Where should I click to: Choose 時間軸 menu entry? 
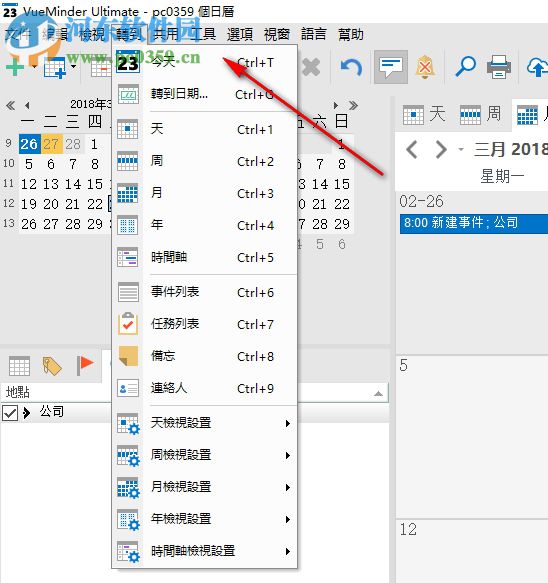(x=205, y=257)
